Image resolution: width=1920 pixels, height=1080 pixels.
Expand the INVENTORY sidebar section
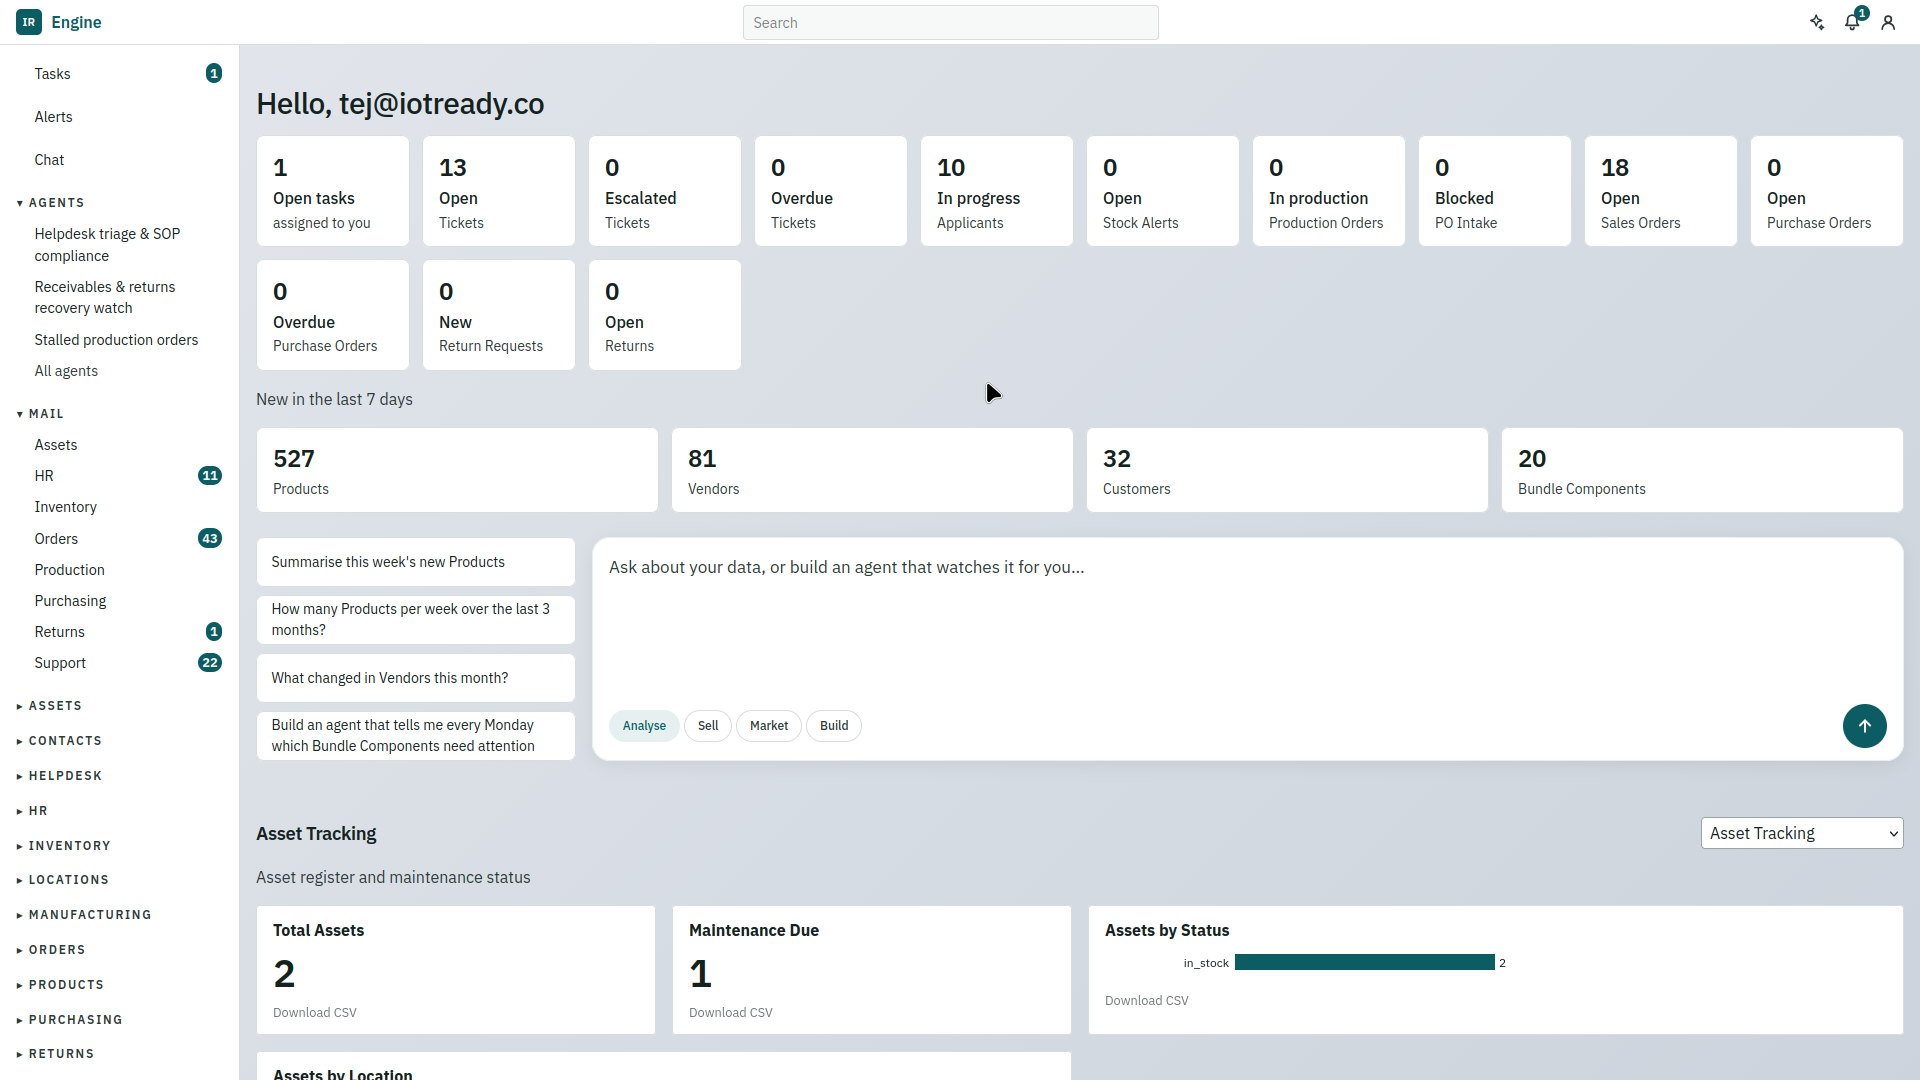[64, 846]
